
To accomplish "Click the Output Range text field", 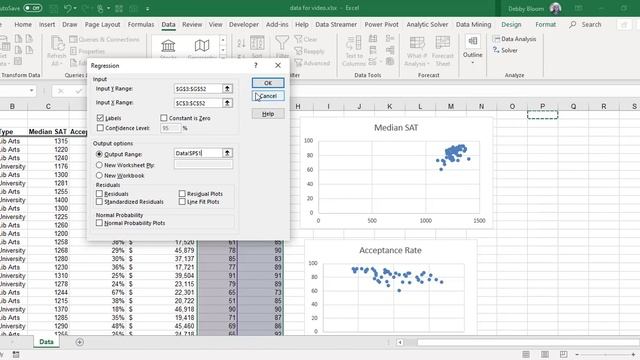I will point(198,153).
